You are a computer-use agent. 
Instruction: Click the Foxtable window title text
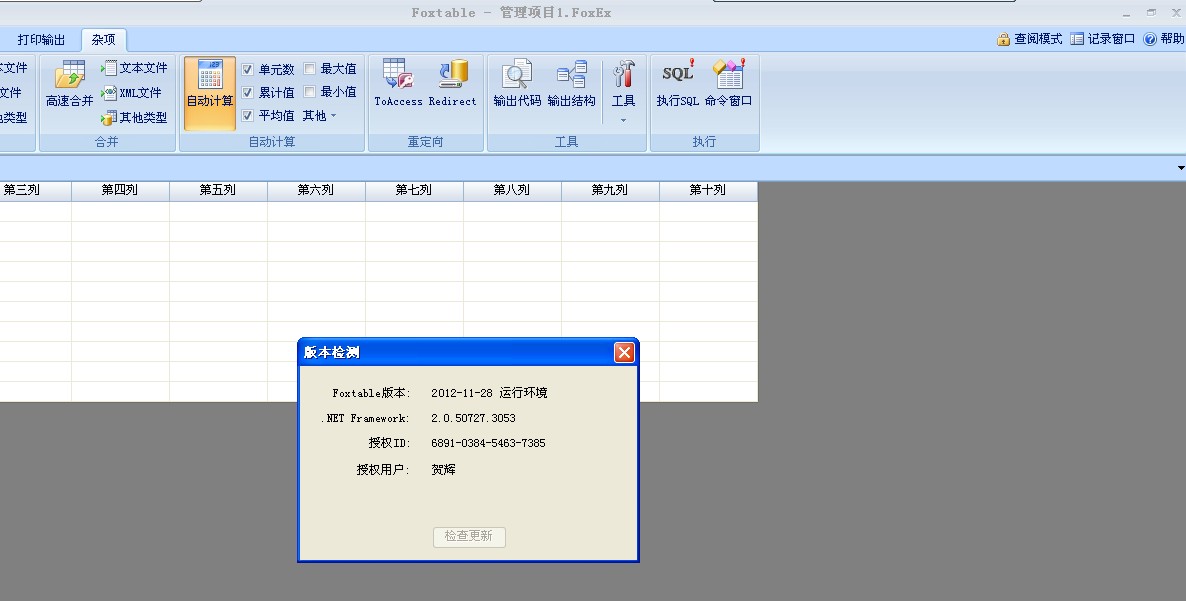(x=511, y=12)
